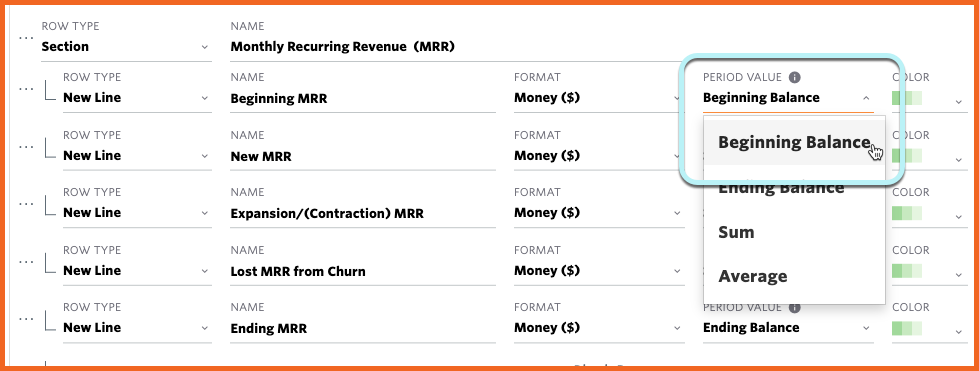Choose the Average period value option
This screenshot has width=979, height=371.
point(794,276)
